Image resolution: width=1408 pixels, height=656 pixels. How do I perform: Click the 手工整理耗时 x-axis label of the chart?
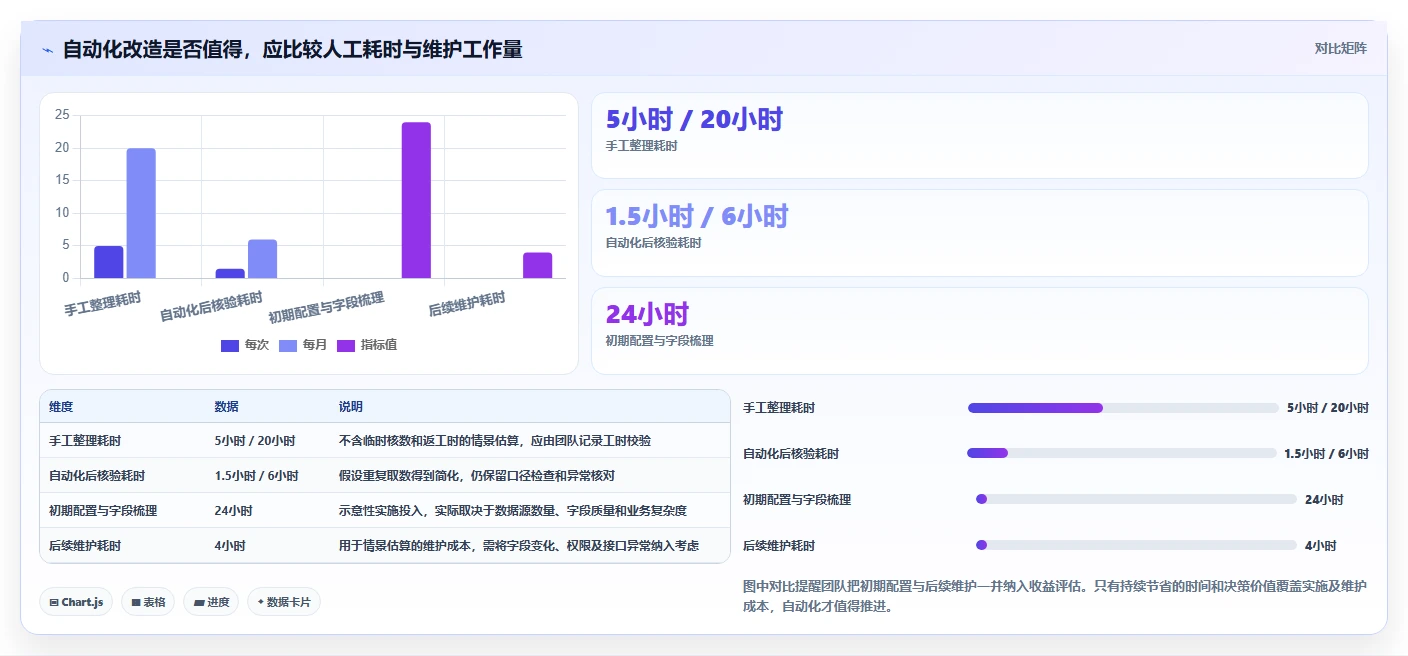(x=103, y=303)
